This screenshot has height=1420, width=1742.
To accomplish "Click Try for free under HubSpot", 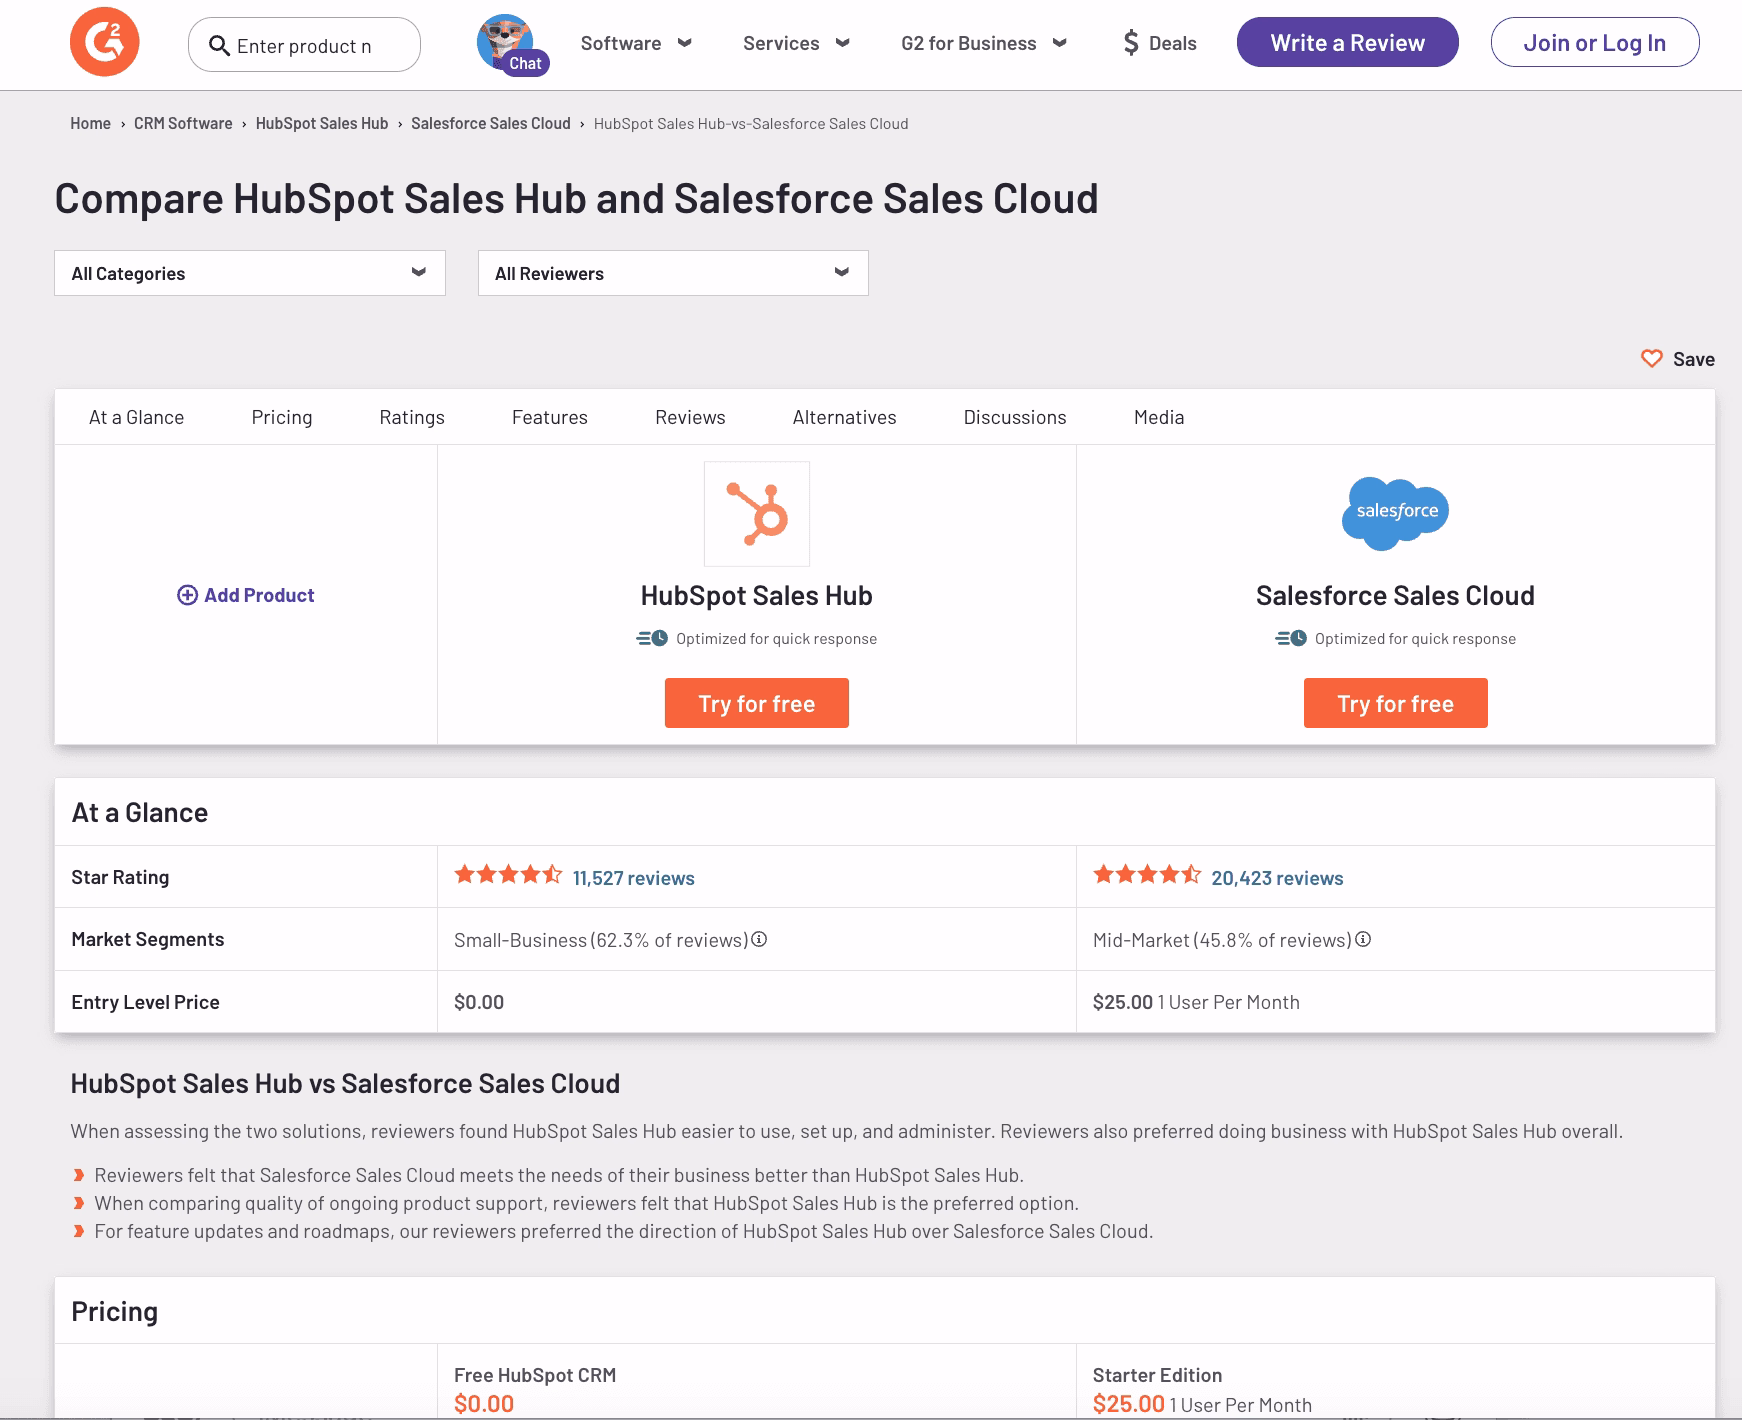I will coord(757,703).
